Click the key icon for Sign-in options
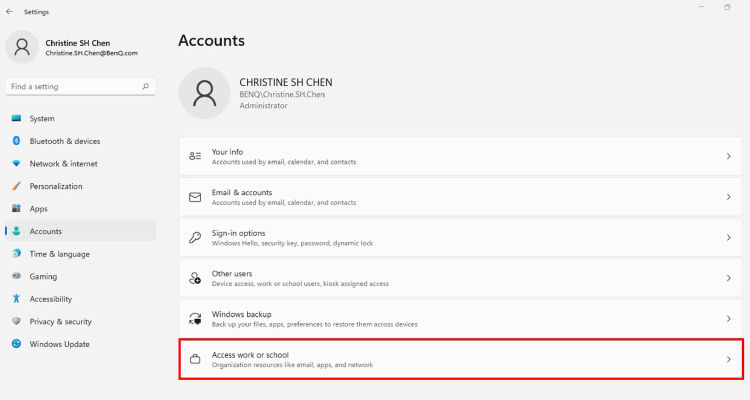Image resolution: width=750 pixels, height=400 pixels. point(195,237)
